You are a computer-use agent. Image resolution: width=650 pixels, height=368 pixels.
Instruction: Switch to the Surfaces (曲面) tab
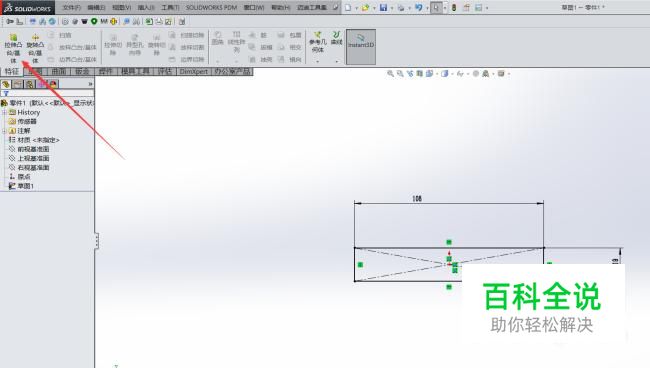pyautogui.click(x=59, y=71)
